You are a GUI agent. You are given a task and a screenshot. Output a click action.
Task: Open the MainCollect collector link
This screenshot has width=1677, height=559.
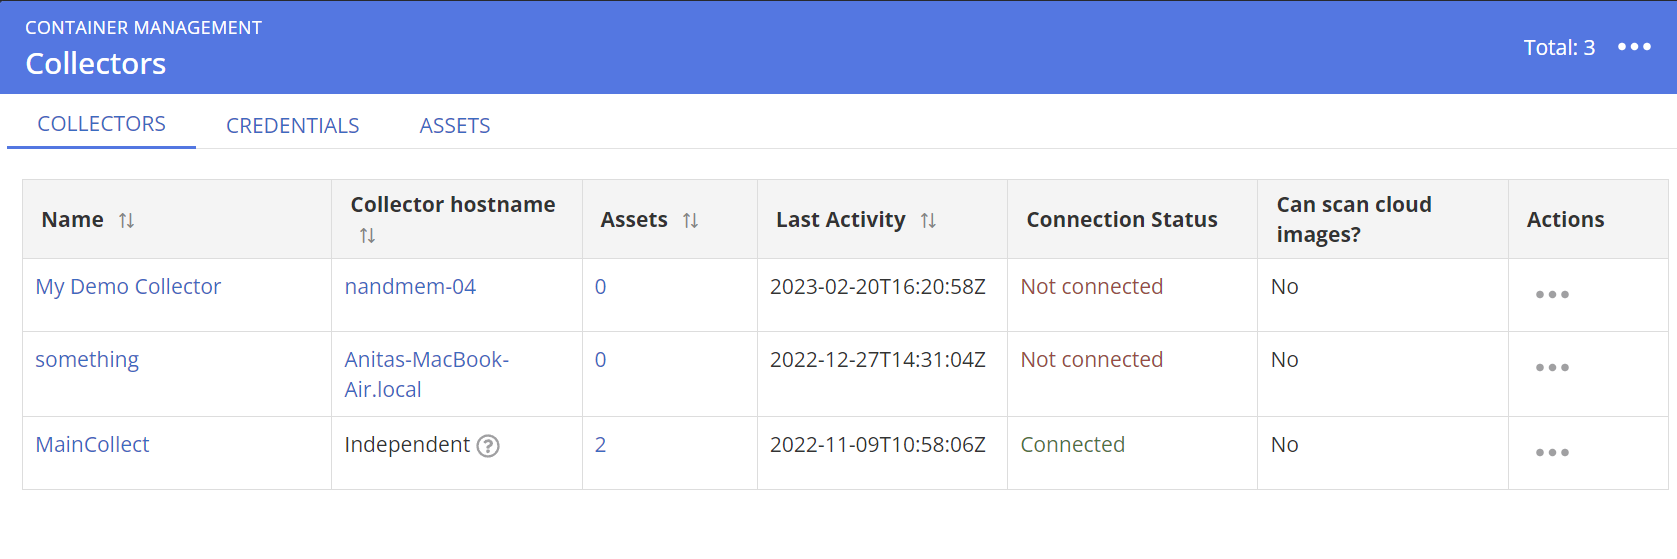pos(92,445)
